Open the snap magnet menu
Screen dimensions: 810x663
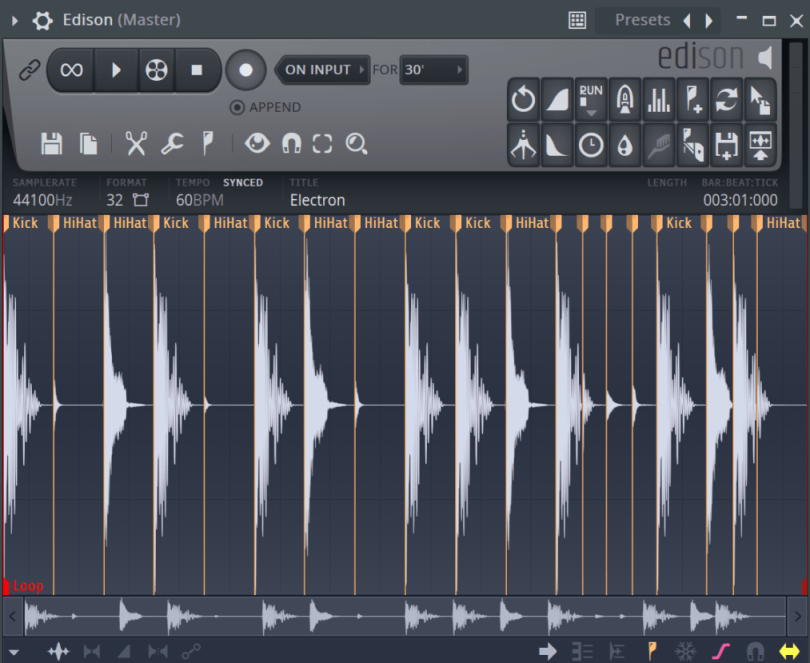[x=291, y=144]
